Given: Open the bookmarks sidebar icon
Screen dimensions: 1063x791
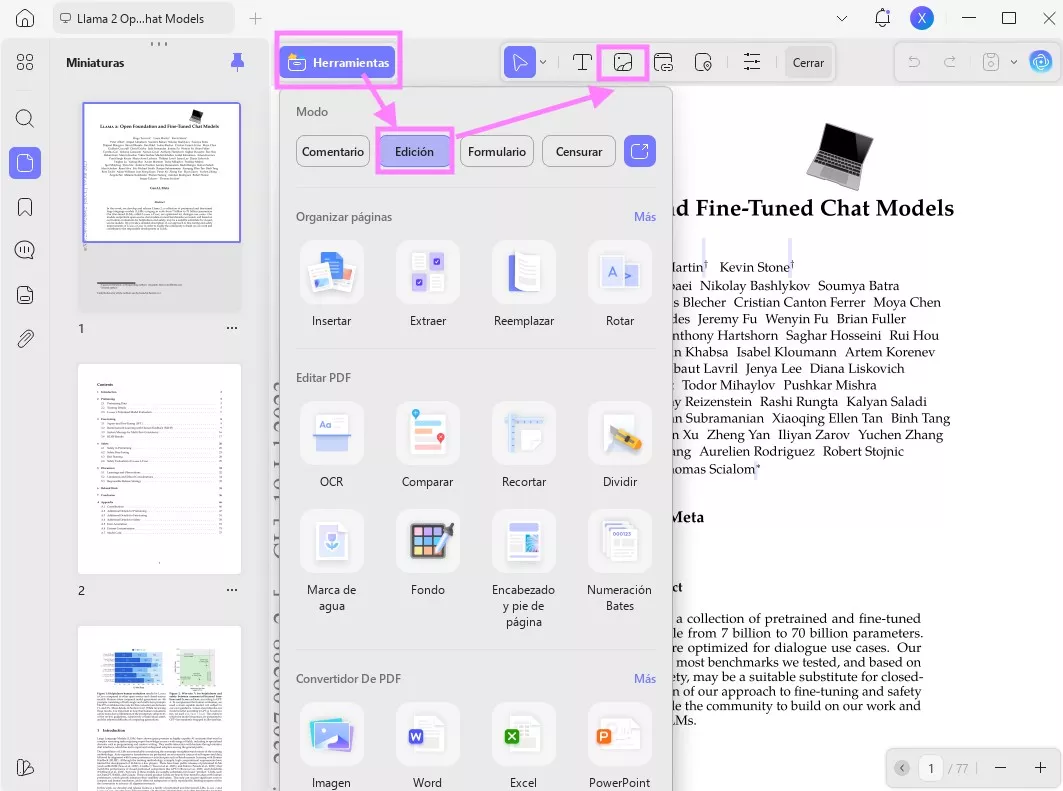Looking at the screenshot, I should pos(25,207).
